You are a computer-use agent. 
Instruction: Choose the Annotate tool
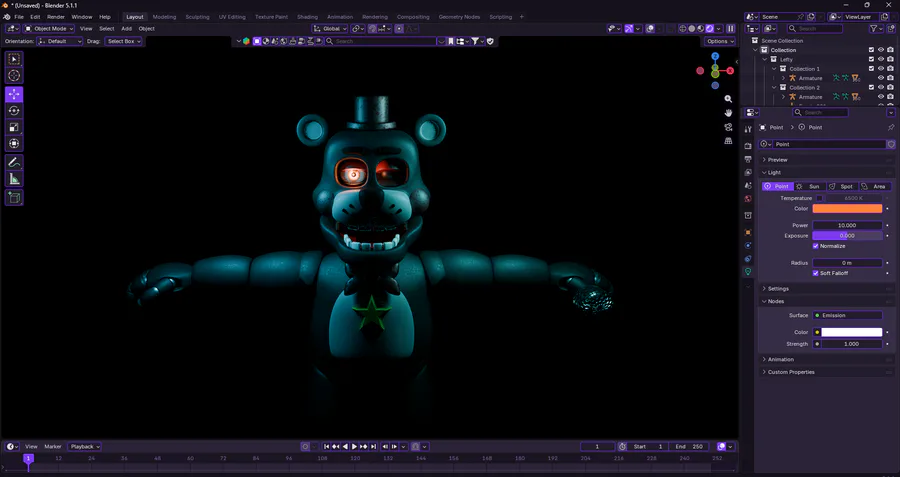(14, 162)
